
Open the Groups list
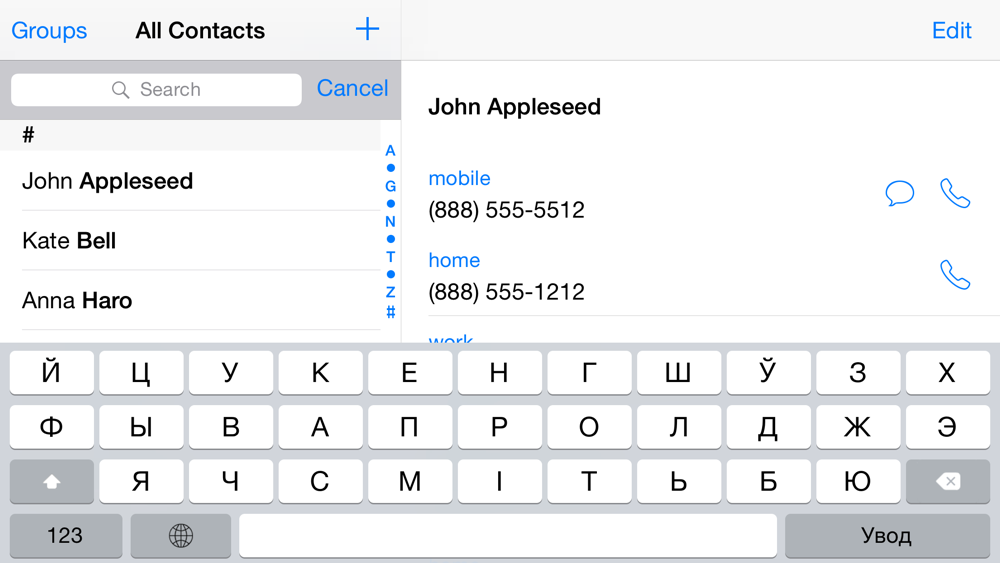tap(49, 31)
